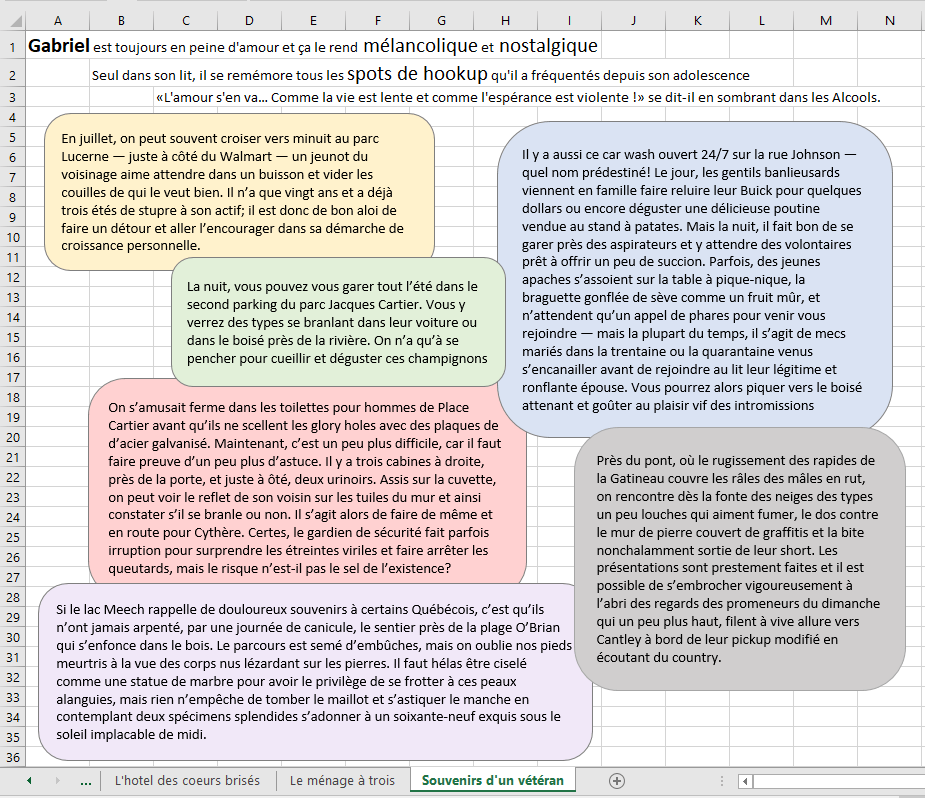
Task: Click the New sheet plus icon
Action: pos(617,781)
